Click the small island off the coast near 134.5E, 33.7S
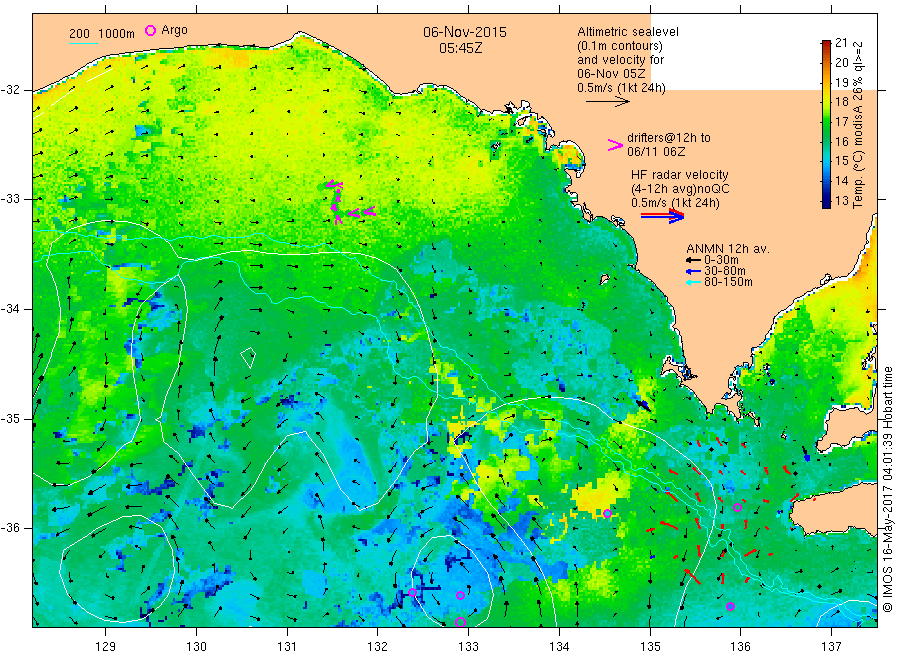900x660 pixels. pyautogui.click(x=604, y=279)
